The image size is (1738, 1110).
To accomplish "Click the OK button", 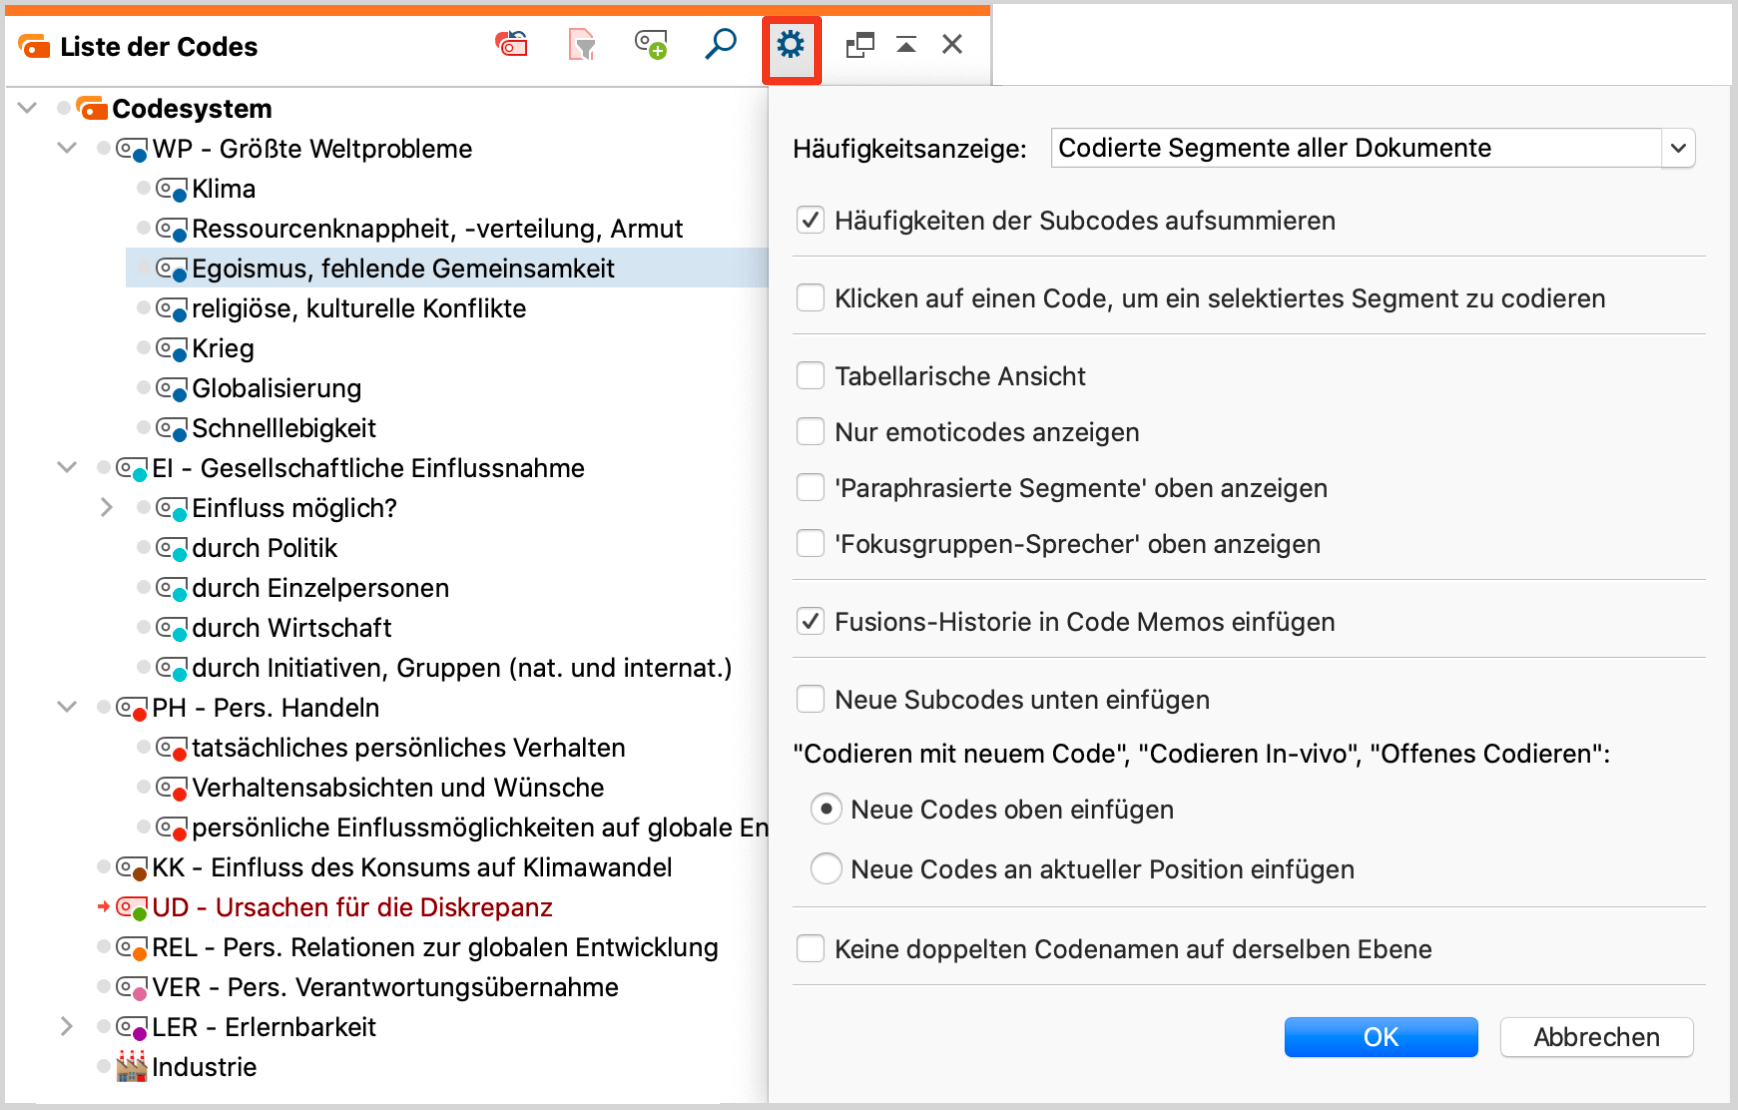I will 1380,1037.
